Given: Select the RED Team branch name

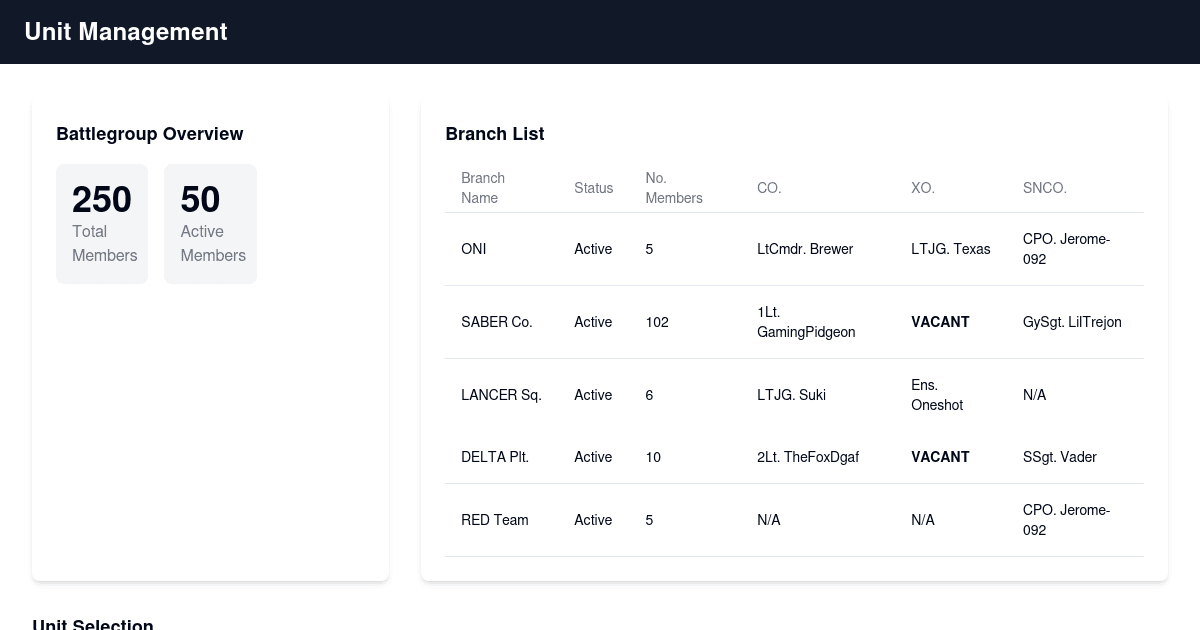Looking at the screenshot, I should pos(494,520).
